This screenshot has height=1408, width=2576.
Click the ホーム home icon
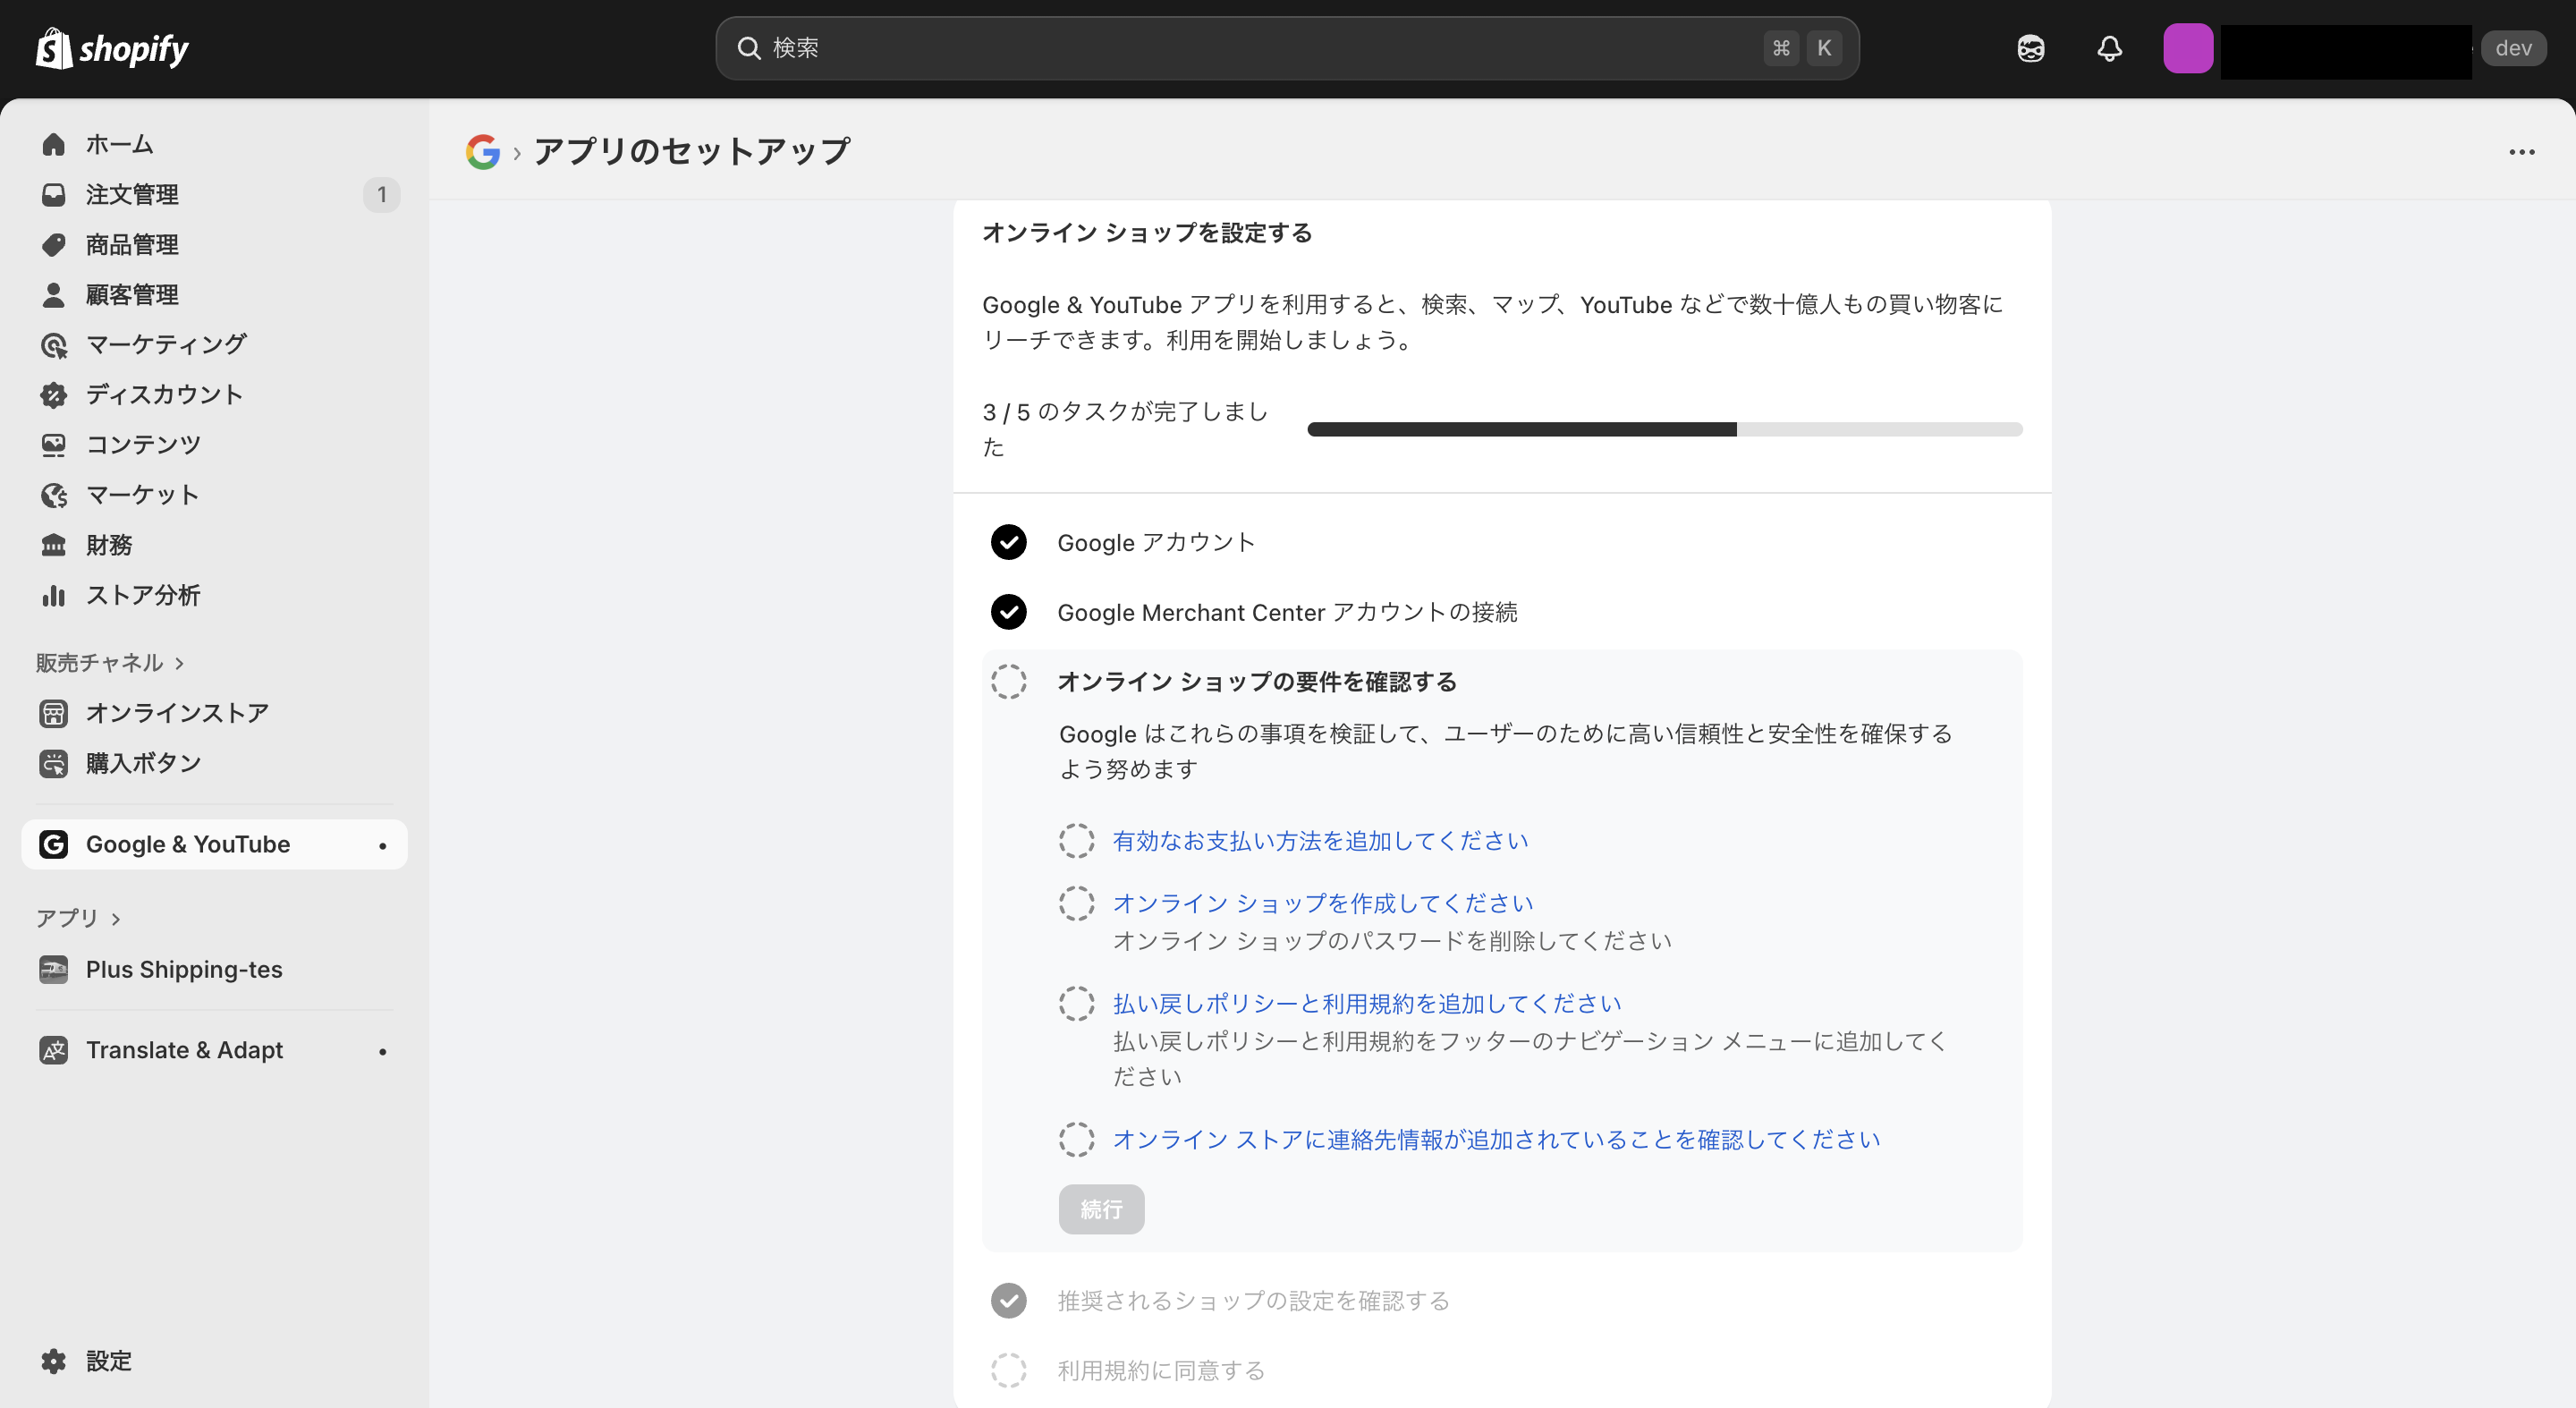pos(54,144)
